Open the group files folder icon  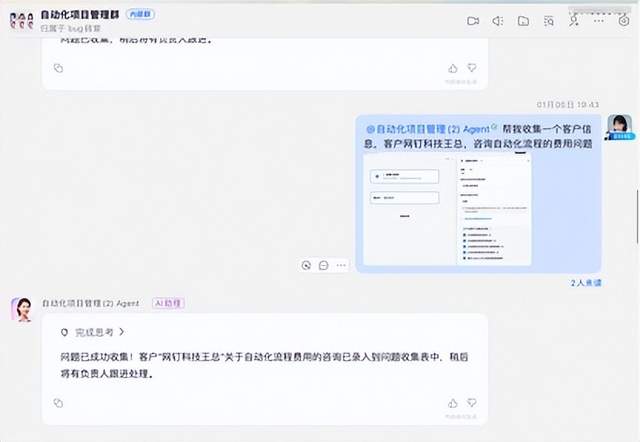point(523,20)
